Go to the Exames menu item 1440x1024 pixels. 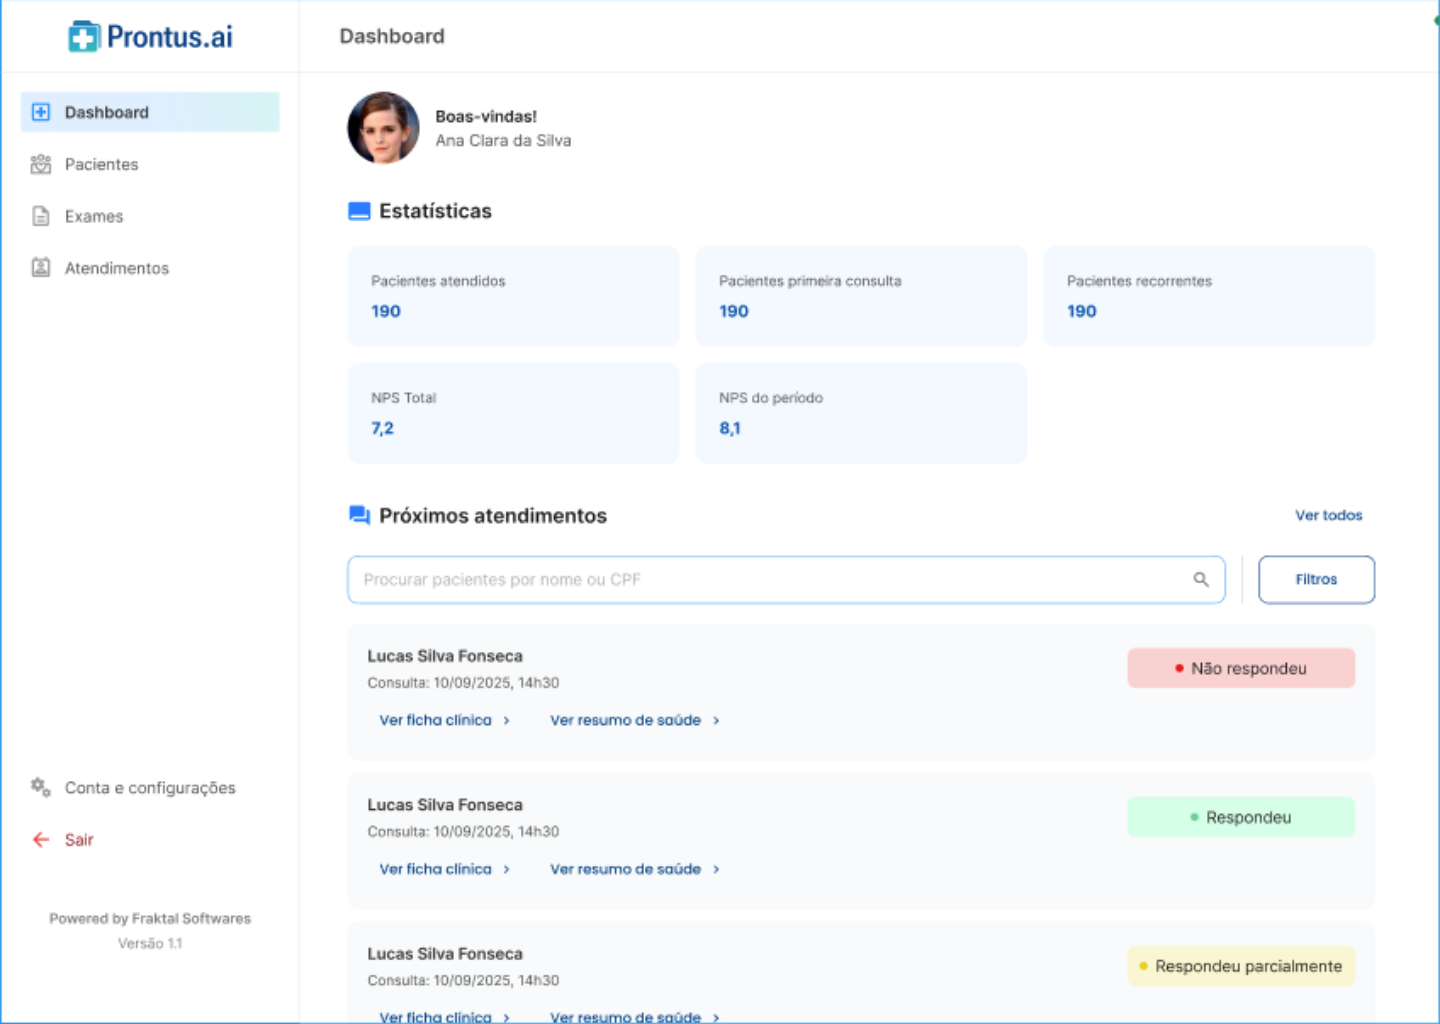coord(150,216)
